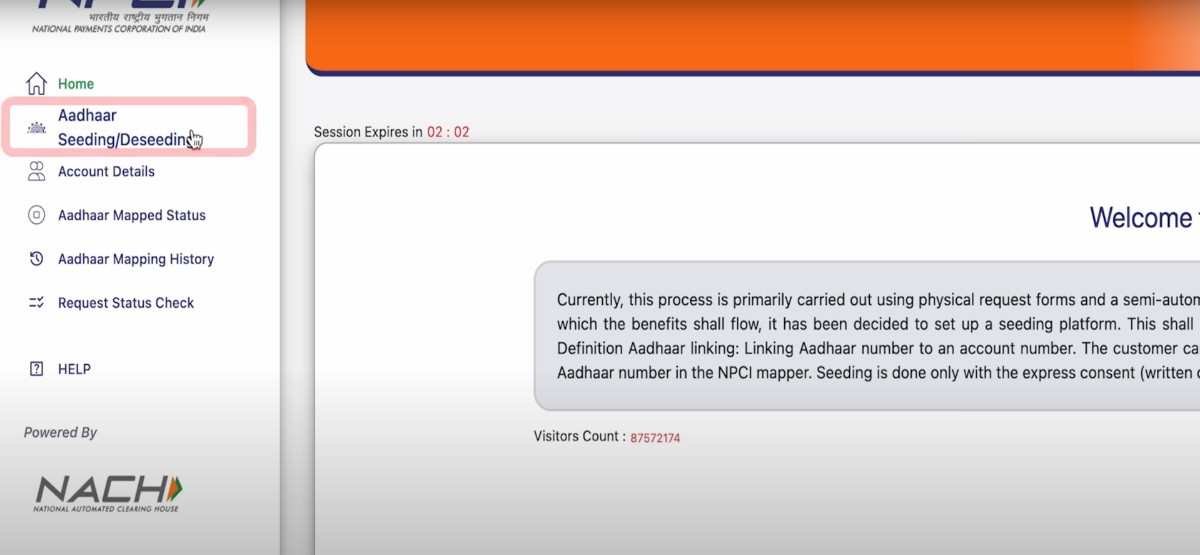This screenshot has height=555, width=1200.
Task: Open the Account Details text link
Action: tap(106, 171)
